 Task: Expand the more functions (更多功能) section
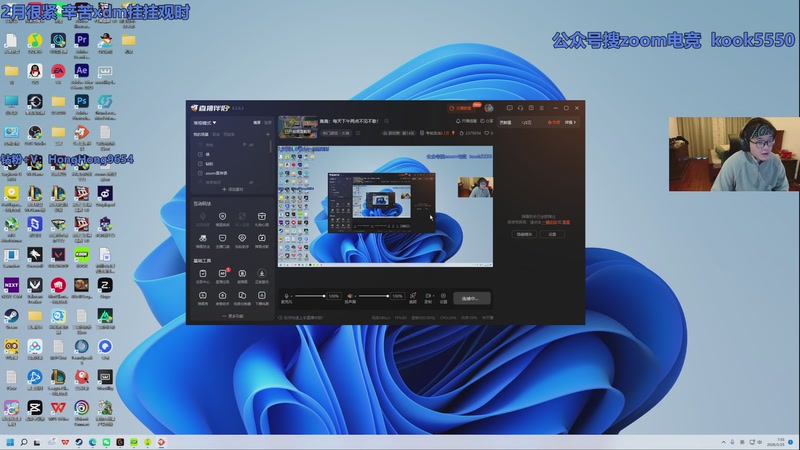click(231, 316)
